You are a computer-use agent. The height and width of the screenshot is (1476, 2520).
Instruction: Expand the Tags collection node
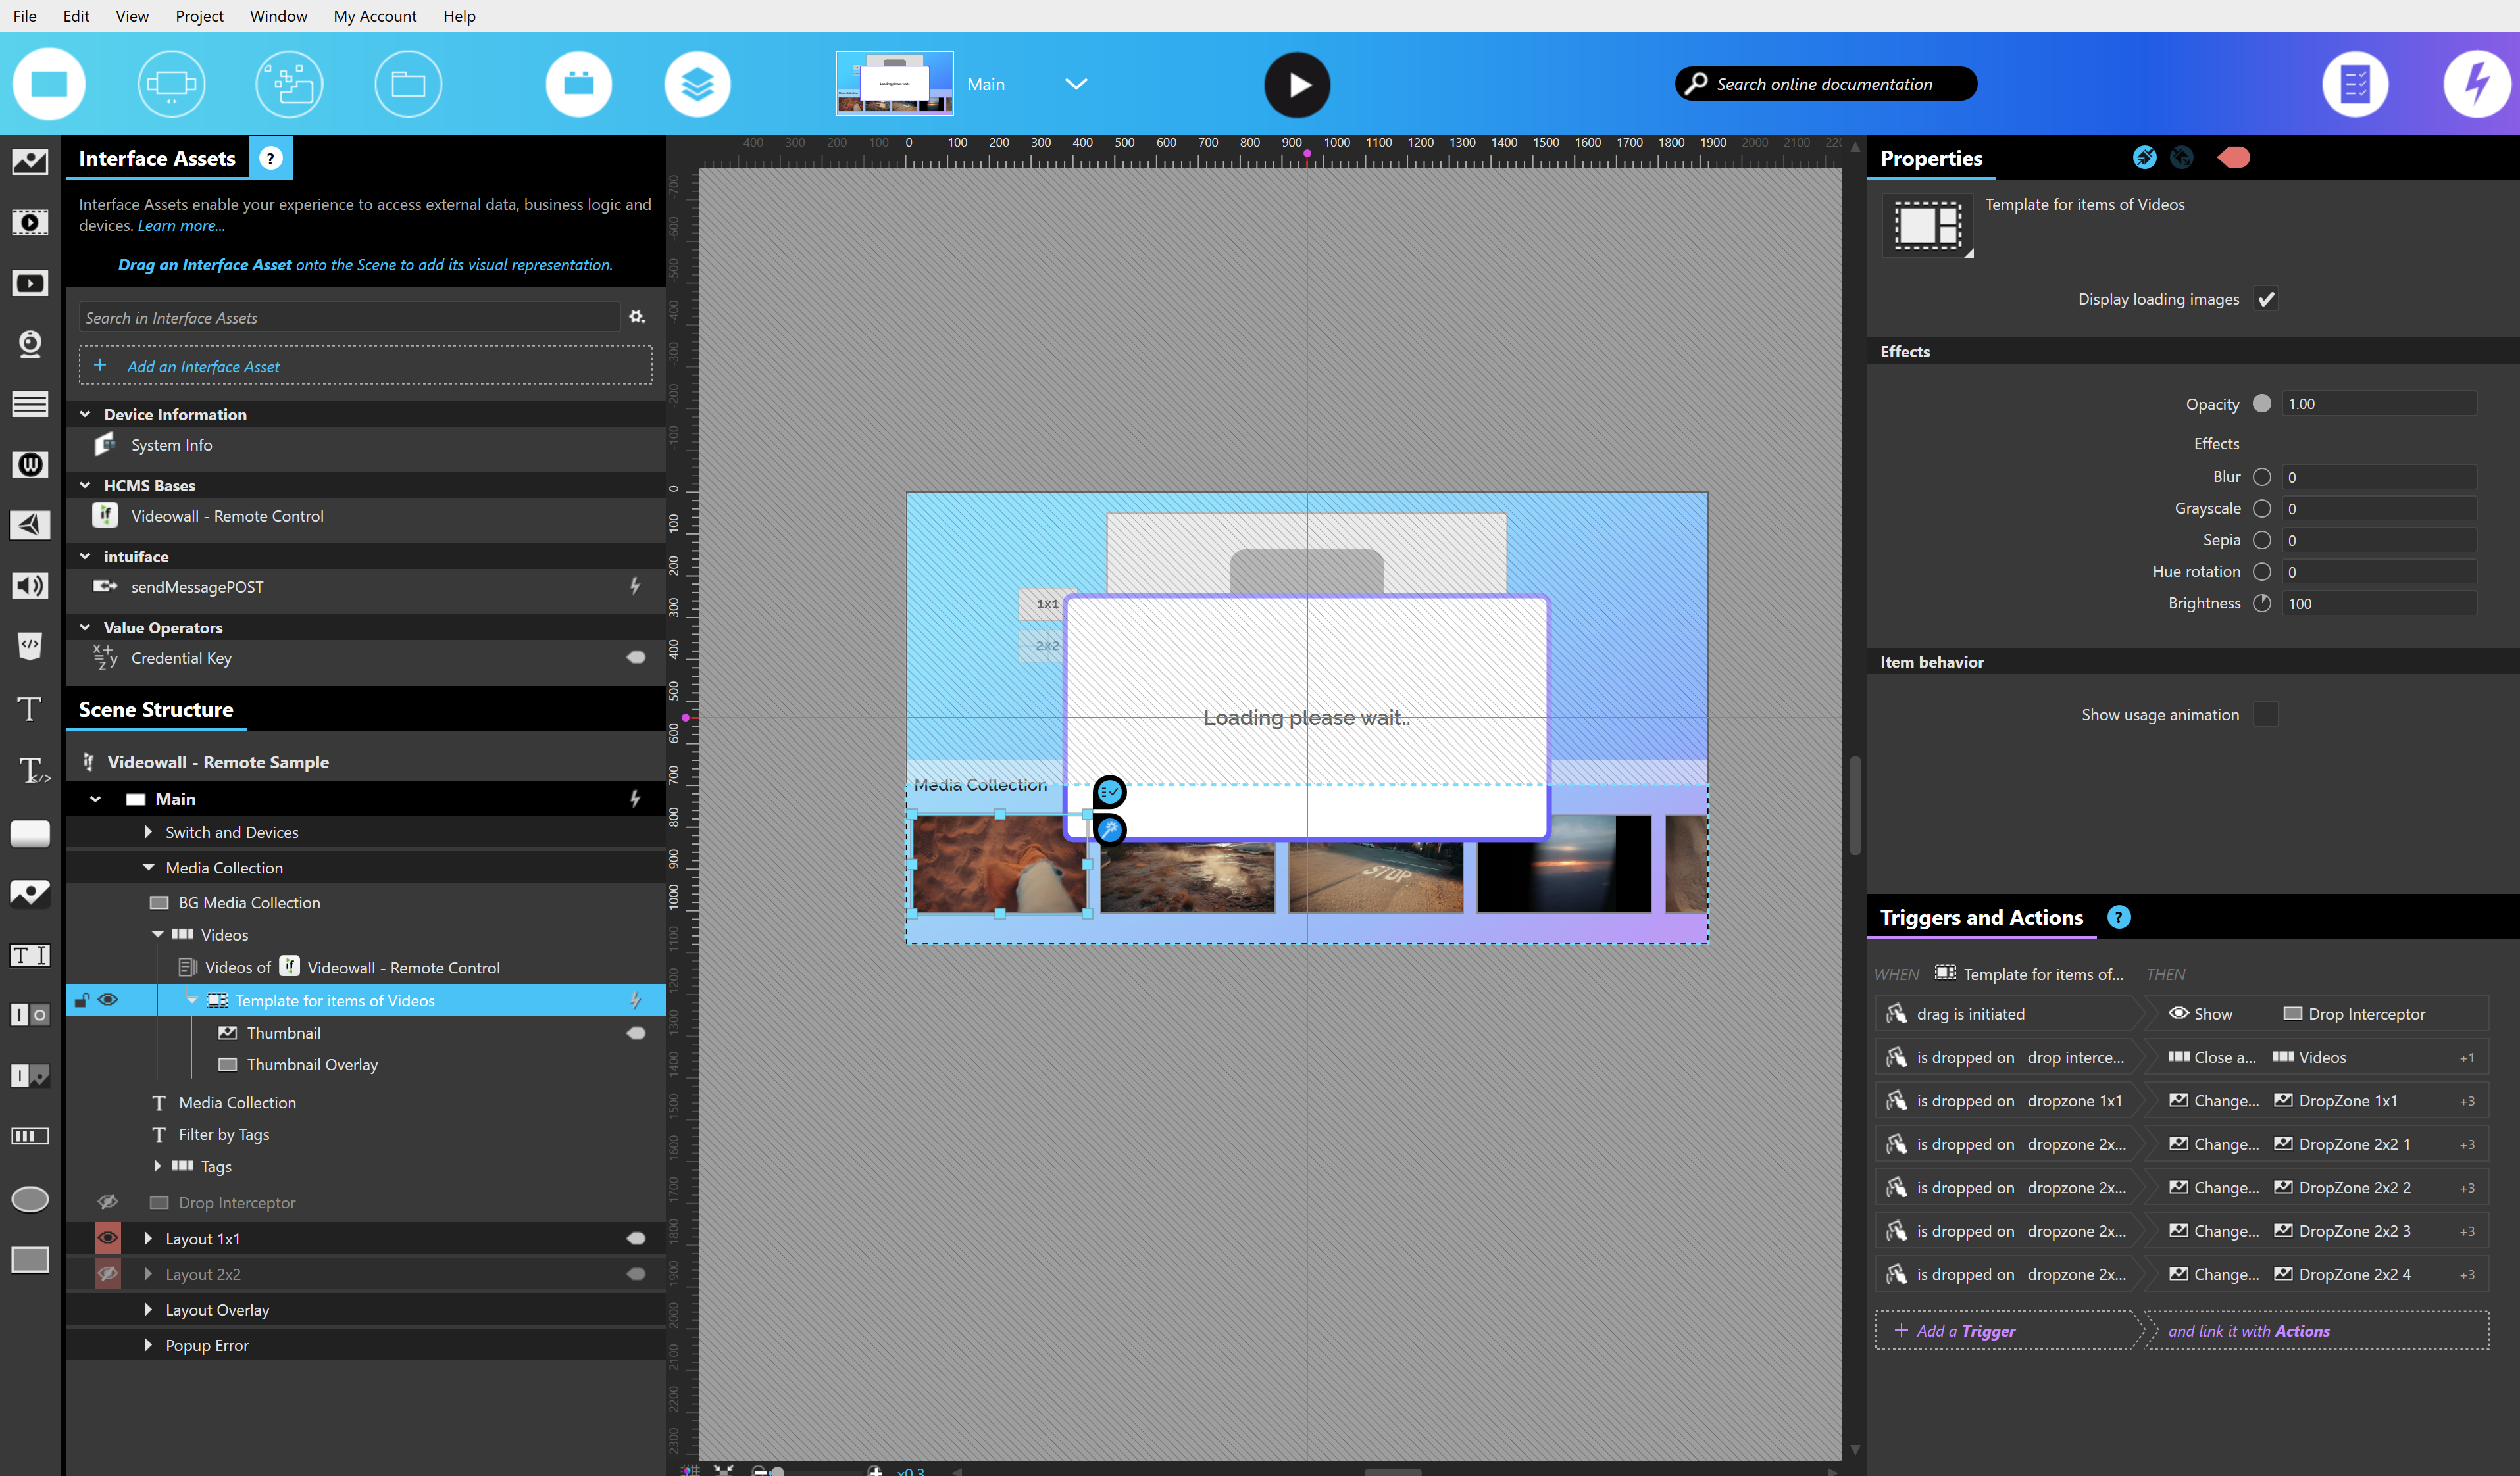pyautogui.click(x=157, y=1166)
